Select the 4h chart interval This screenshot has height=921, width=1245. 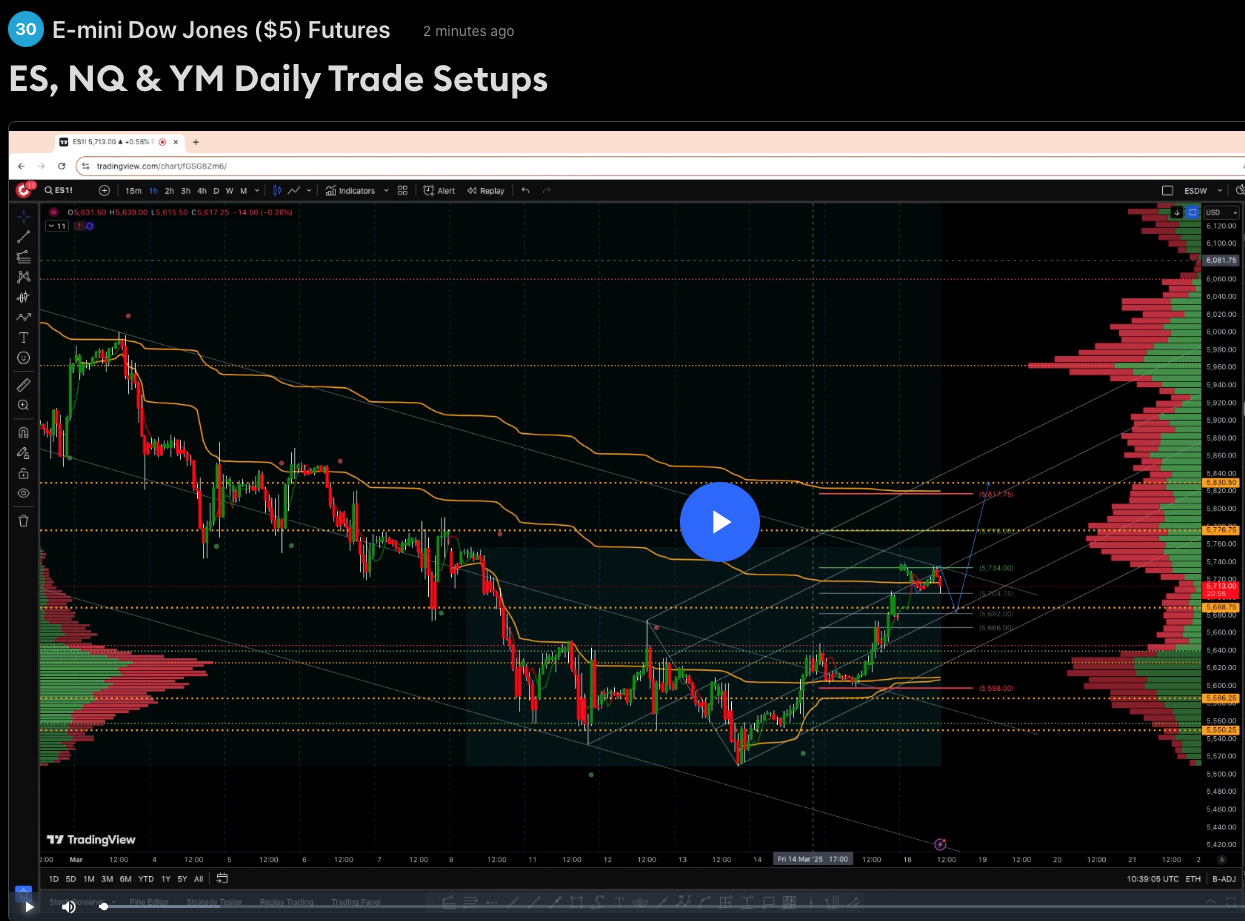click(201, 190)
